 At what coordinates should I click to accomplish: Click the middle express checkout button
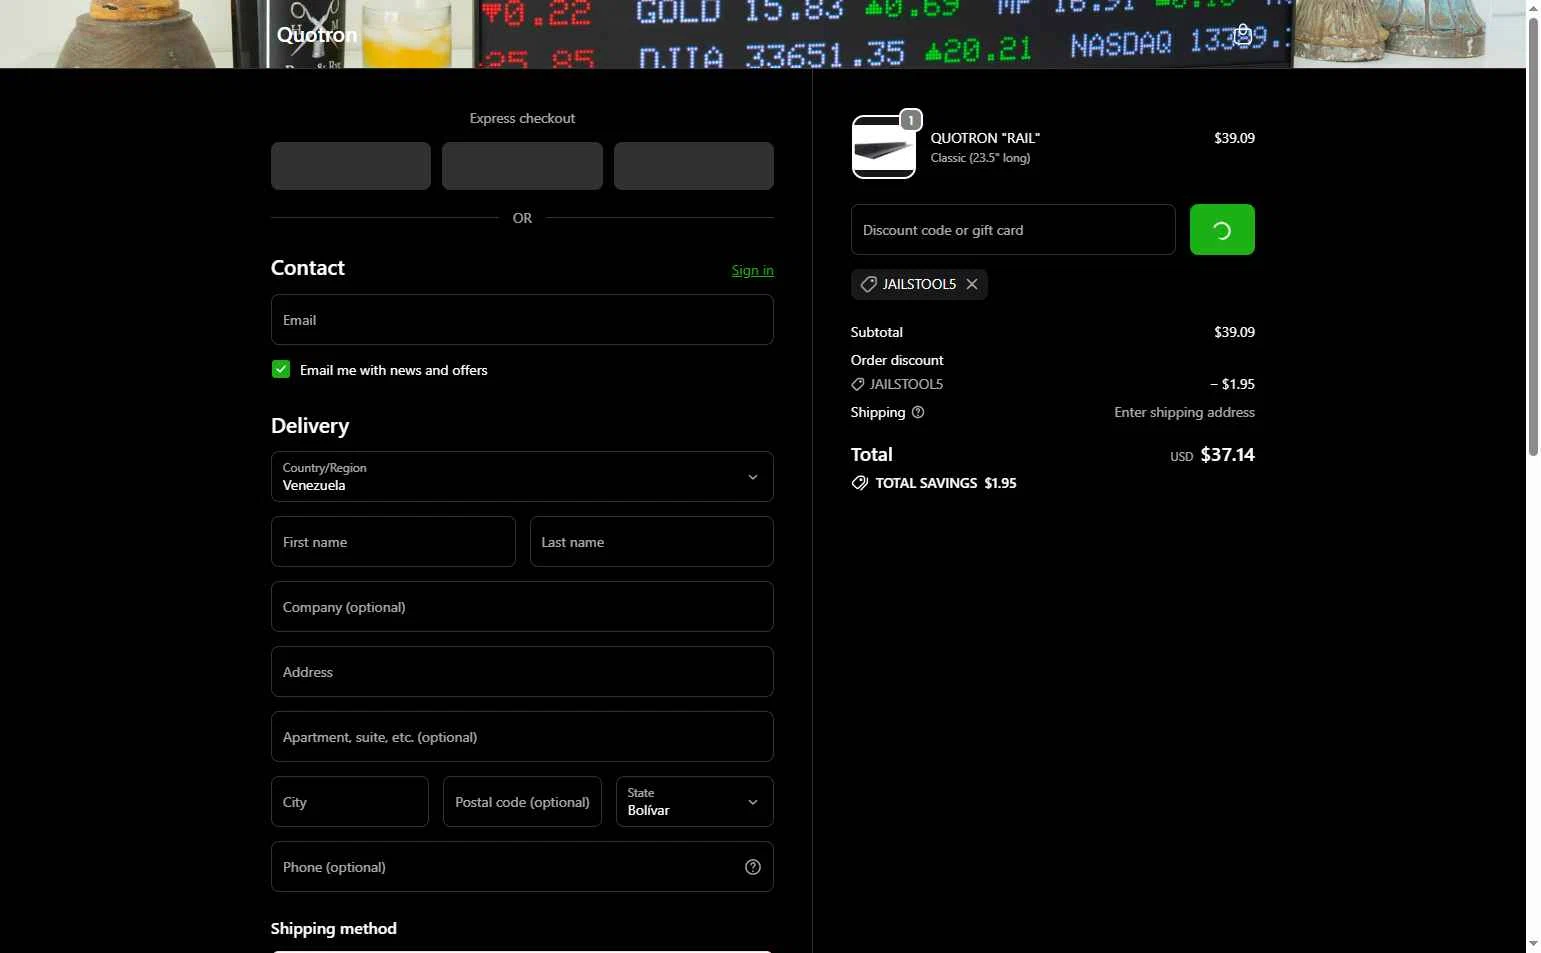[x=522, y=166]
